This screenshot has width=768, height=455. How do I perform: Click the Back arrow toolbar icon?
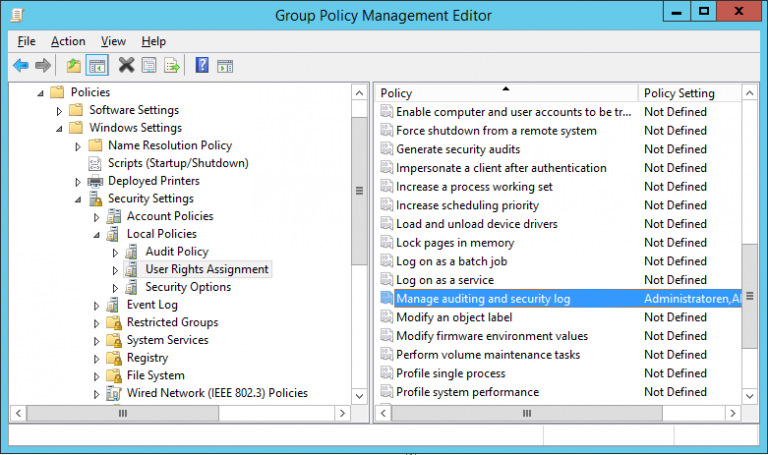[20, 66]
